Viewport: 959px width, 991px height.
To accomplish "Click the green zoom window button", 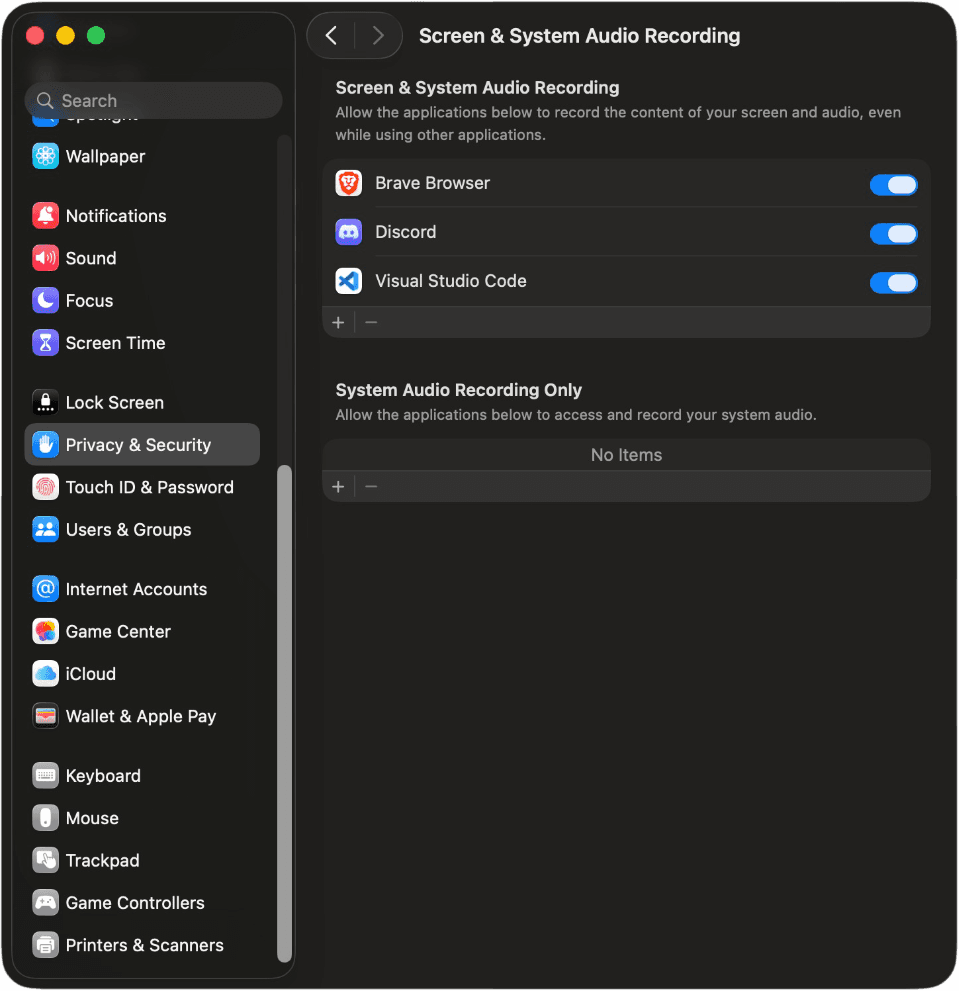I will (96, 35).
